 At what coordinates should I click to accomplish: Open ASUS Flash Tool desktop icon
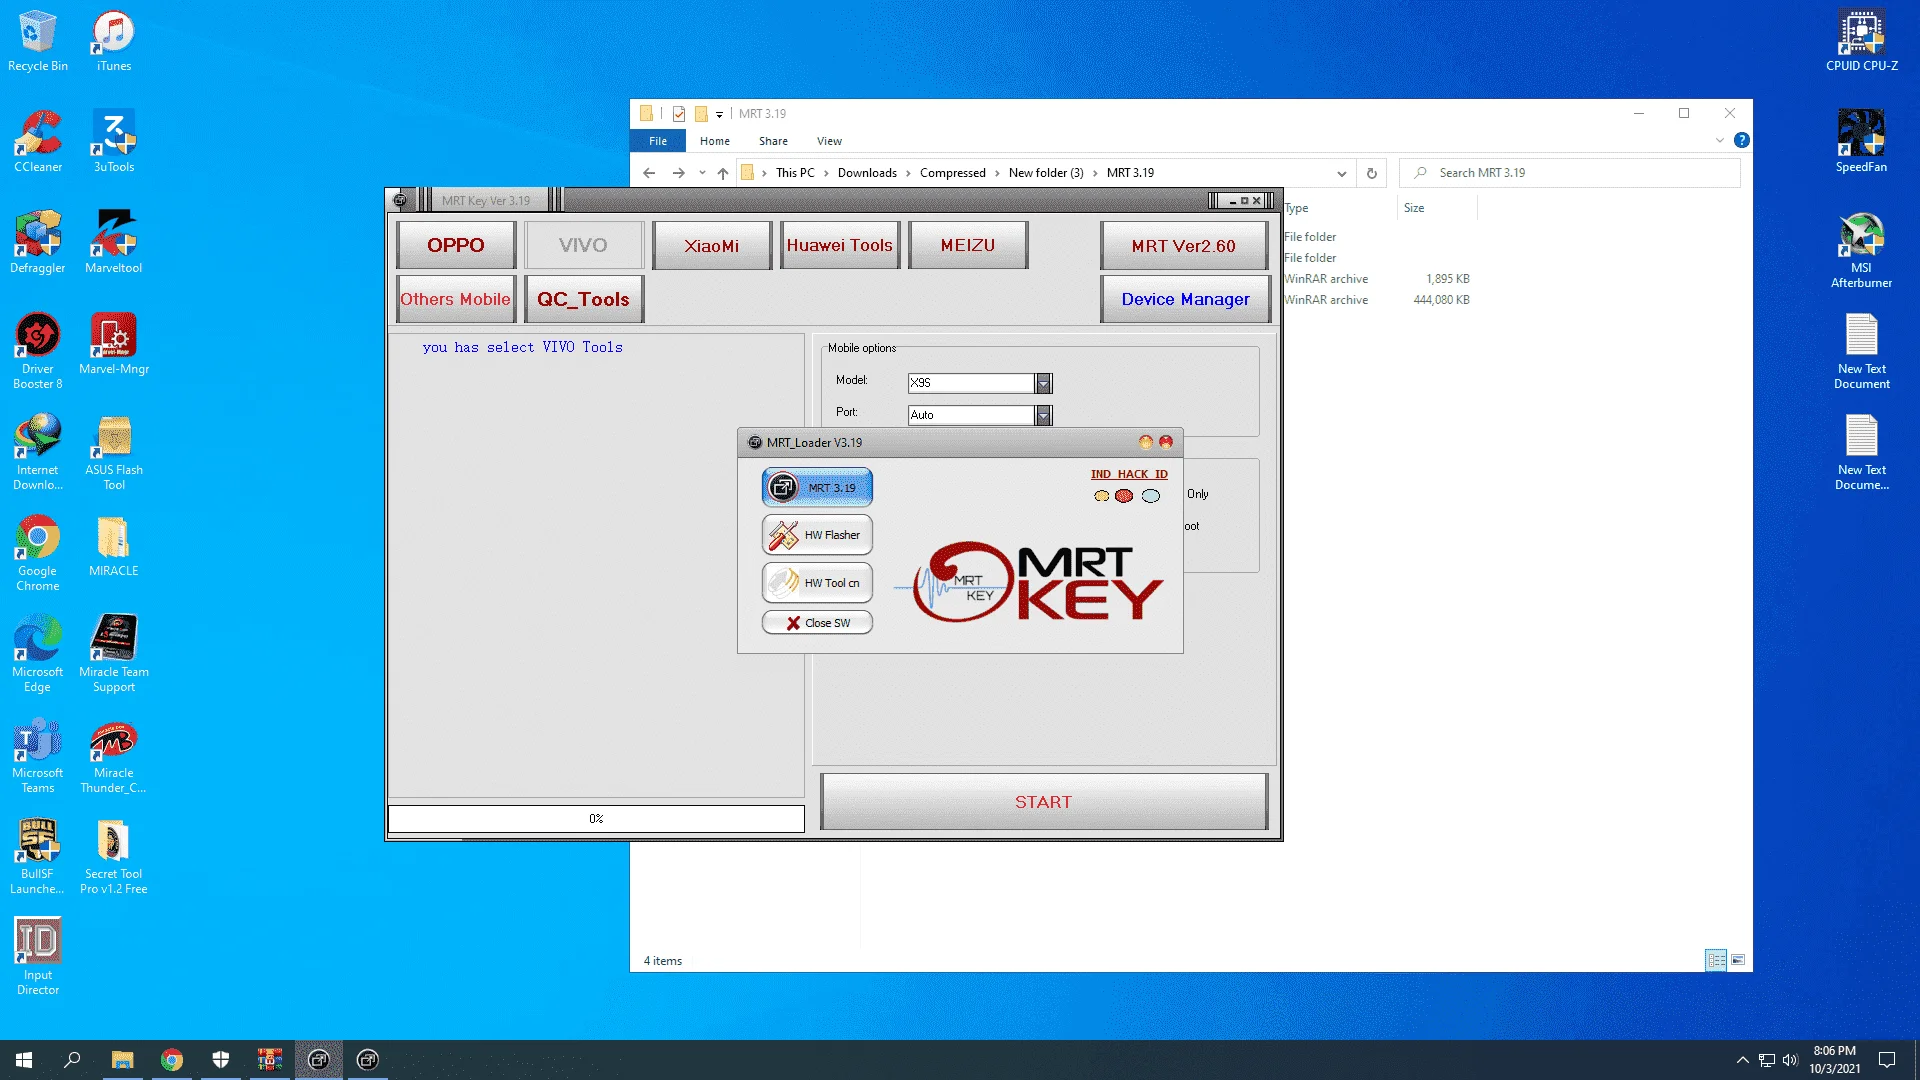pos(114,452)
